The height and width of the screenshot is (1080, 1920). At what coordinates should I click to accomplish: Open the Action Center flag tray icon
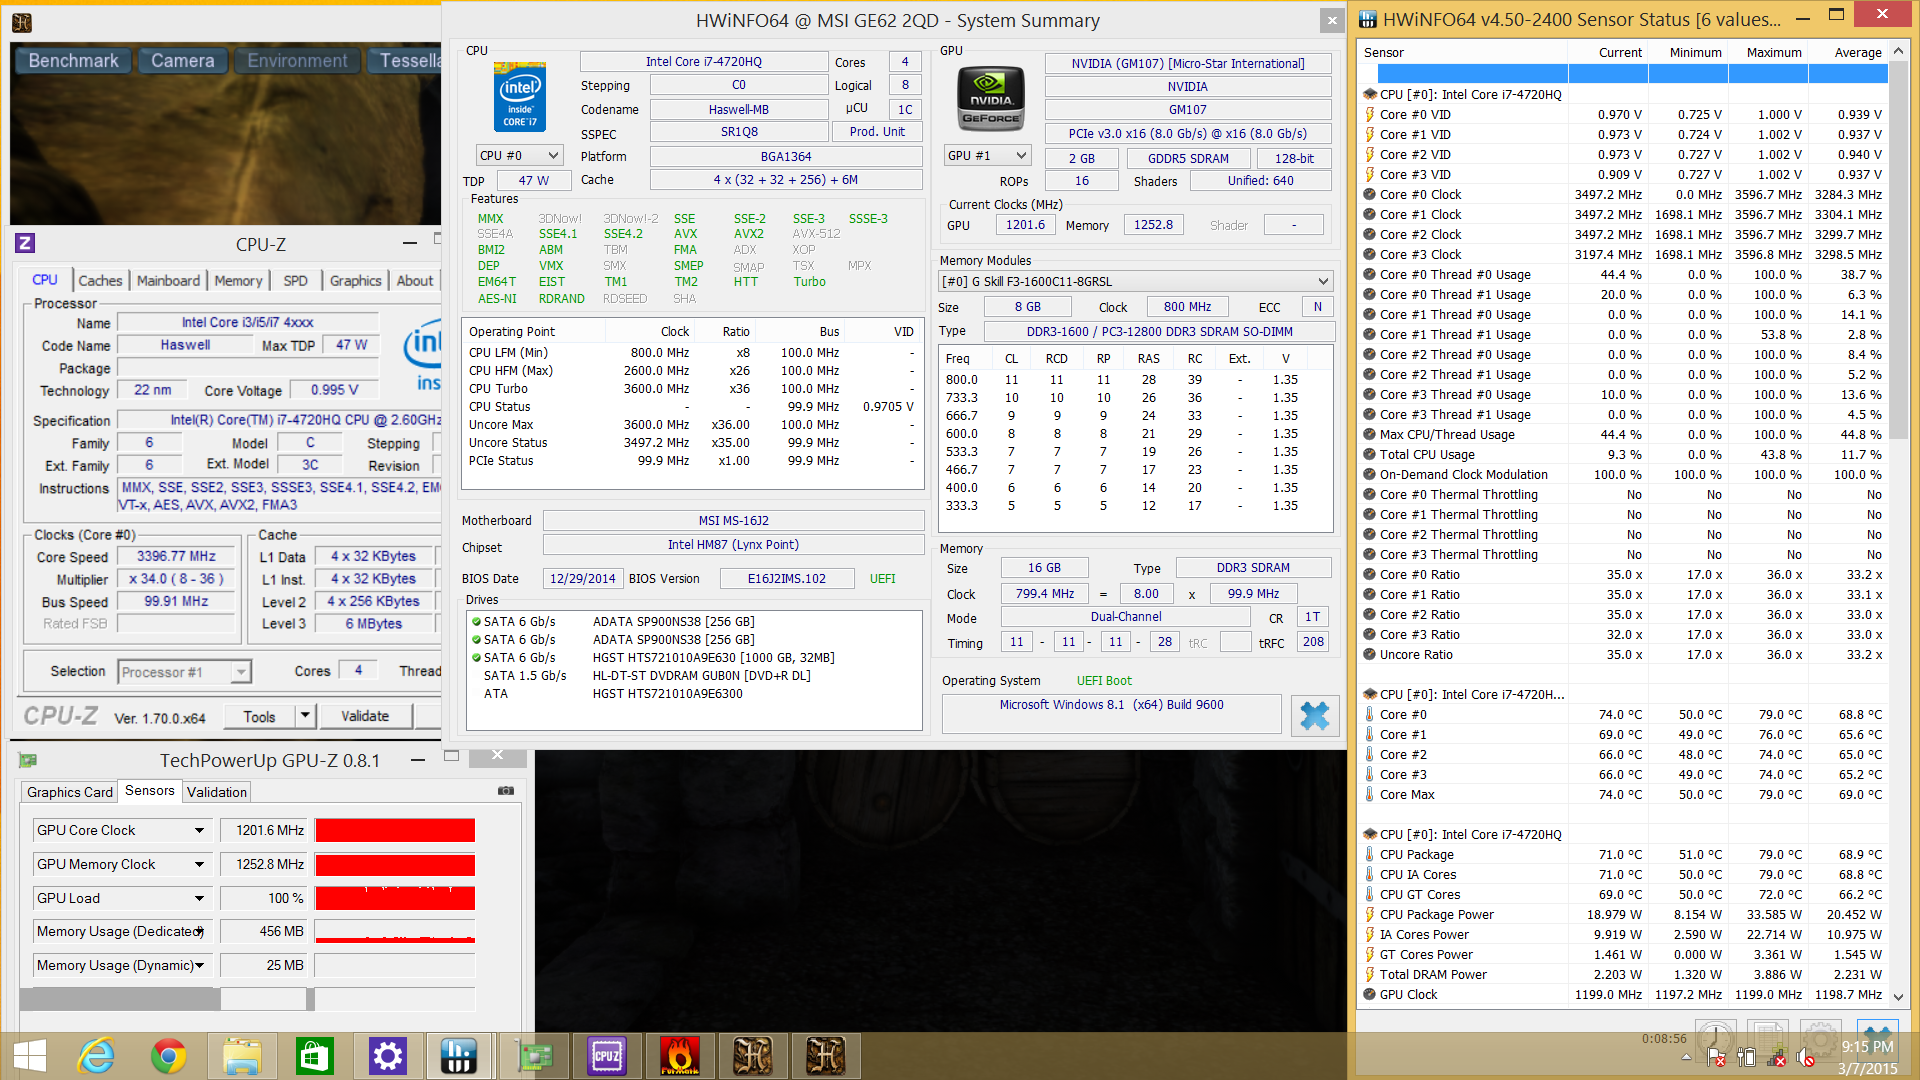pyautogui.click(x=1716, y=1058)
